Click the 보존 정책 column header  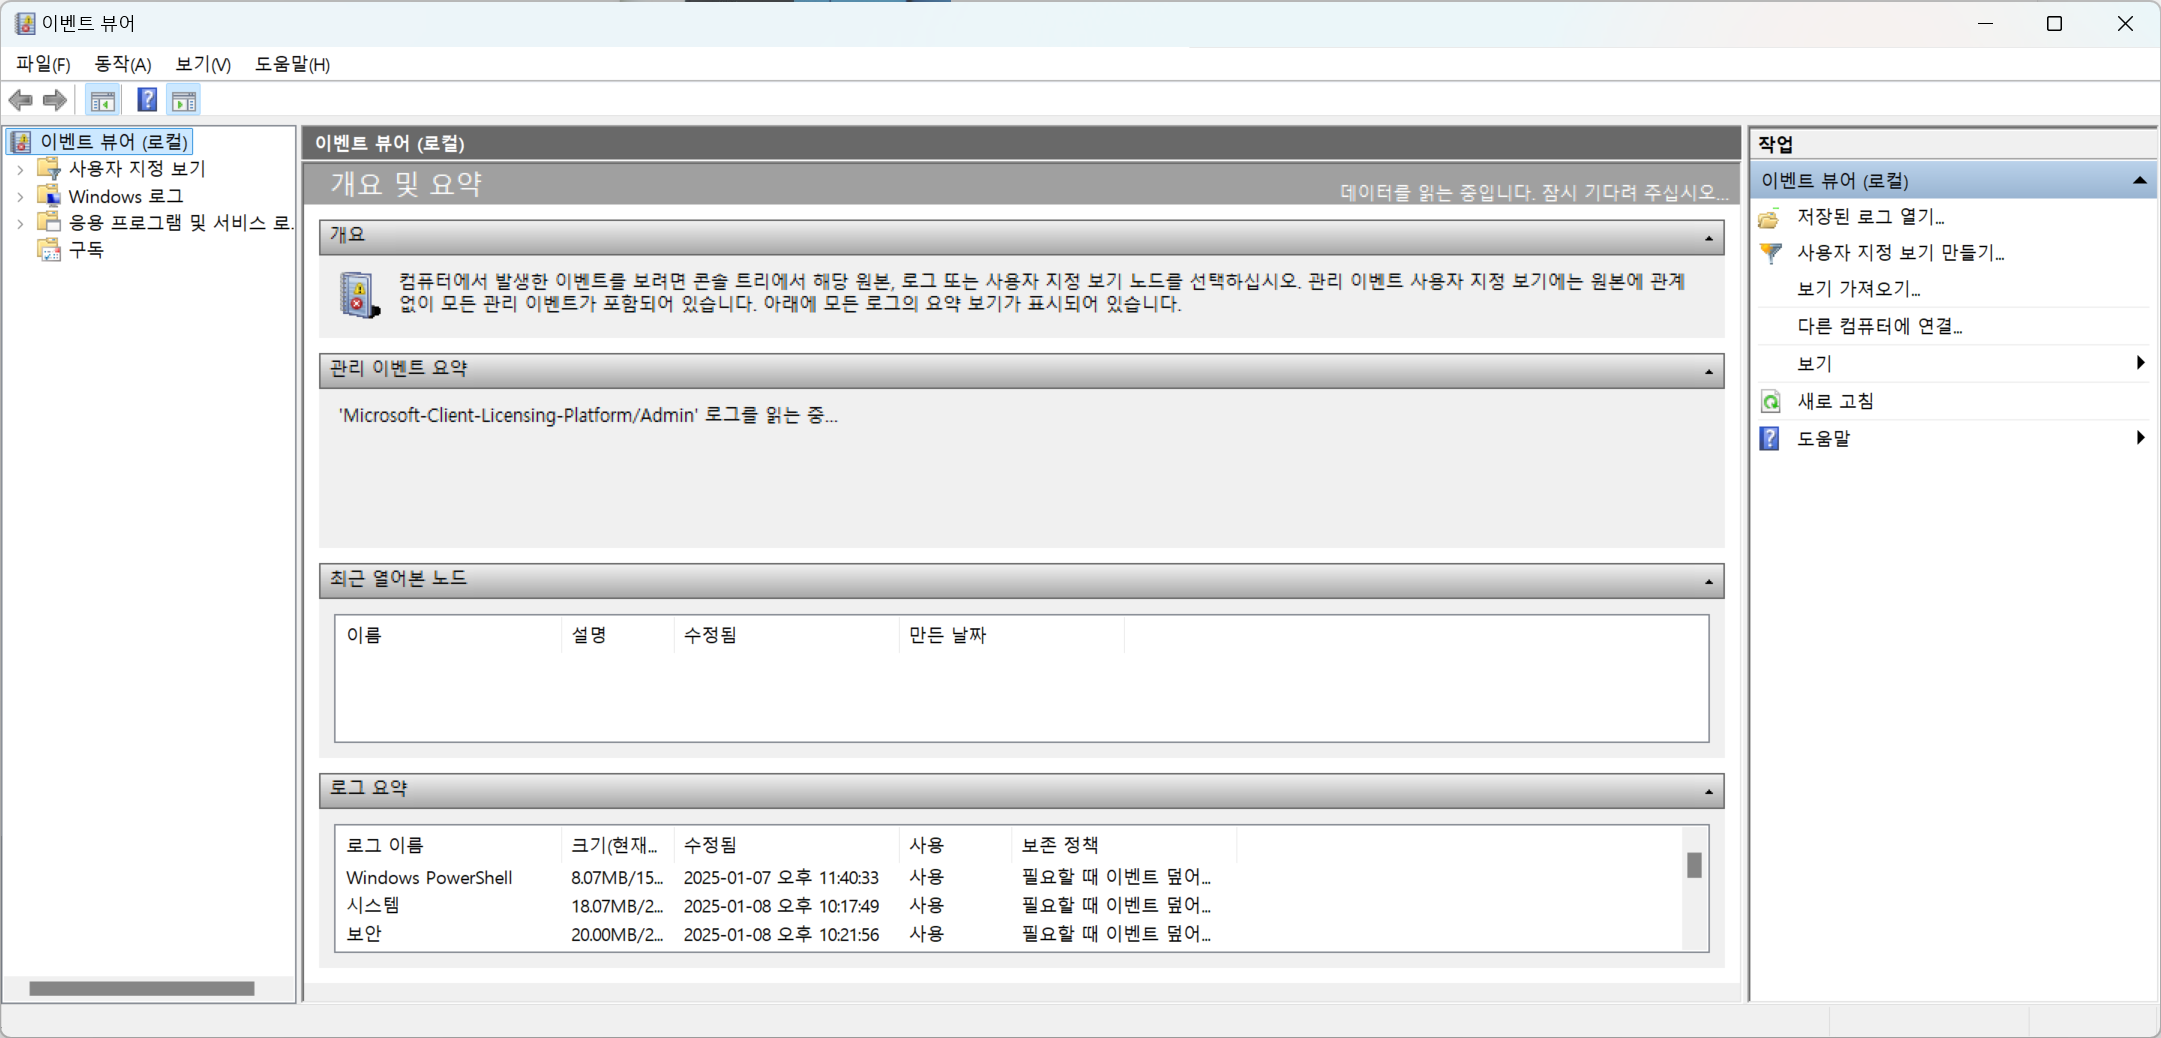point(1125,845)
